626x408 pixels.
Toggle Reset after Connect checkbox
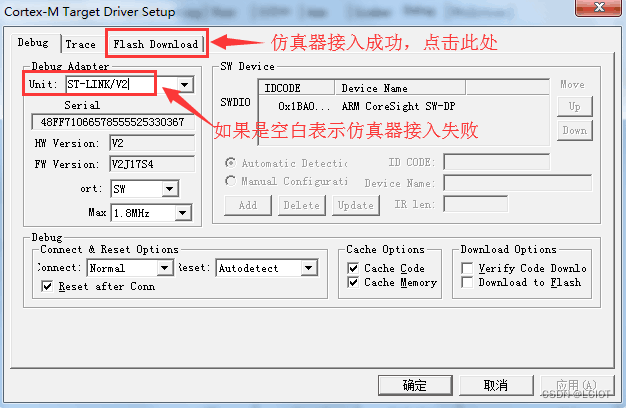point(47,286)
